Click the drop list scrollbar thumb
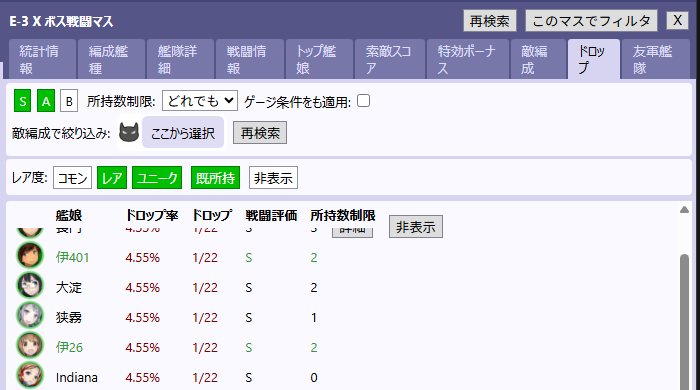This screenshot has width=700, height=390. (684, 321)
